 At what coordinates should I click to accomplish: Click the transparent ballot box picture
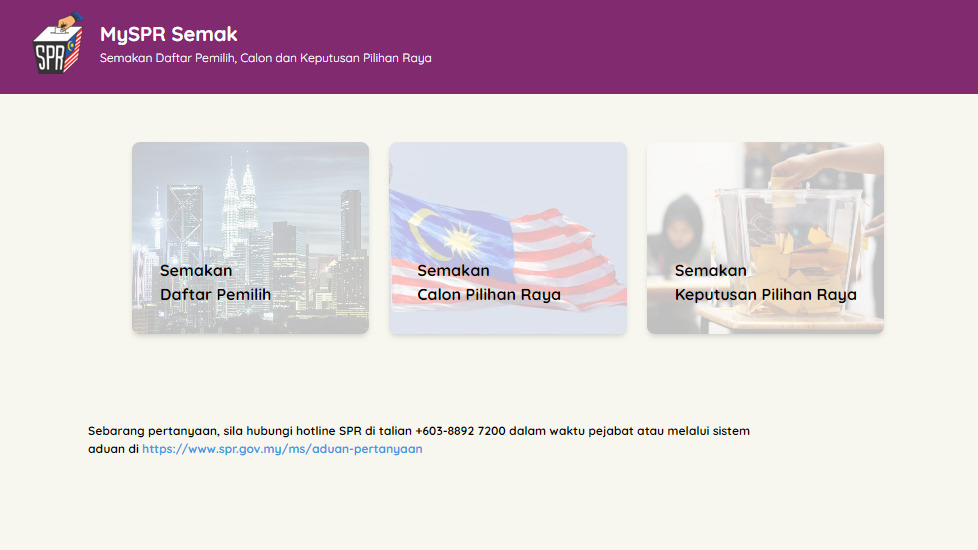pos(791,249)
